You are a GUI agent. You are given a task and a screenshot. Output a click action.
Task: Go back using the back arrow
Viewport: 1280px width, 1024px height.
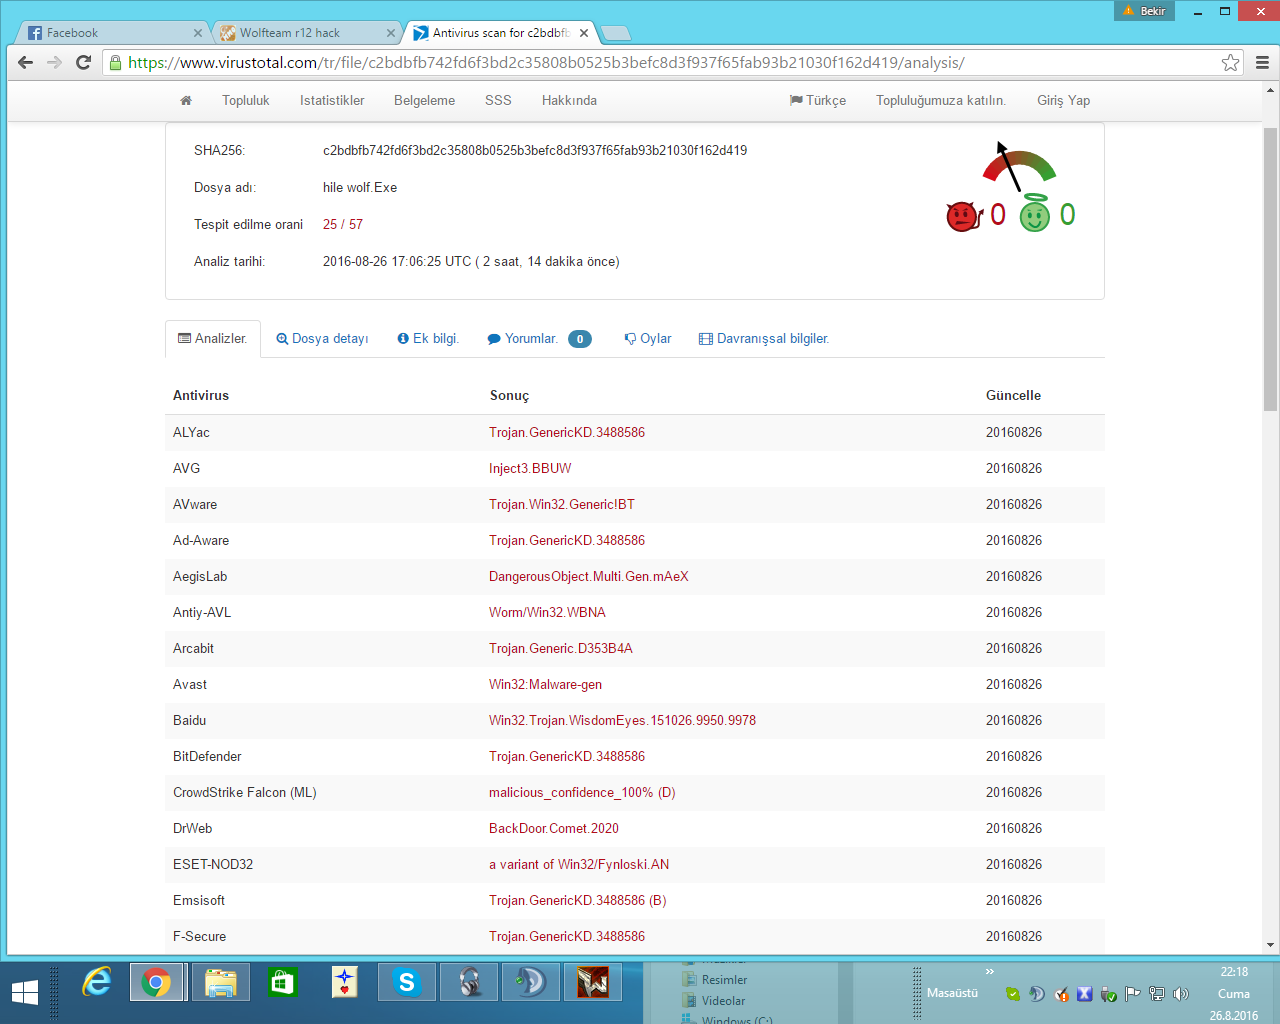[x=26, y=62]
